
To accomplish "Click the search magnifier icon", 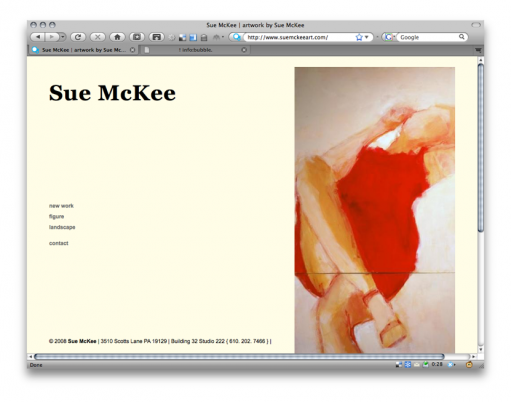I will pyautogui.click(x=462, y=37).
